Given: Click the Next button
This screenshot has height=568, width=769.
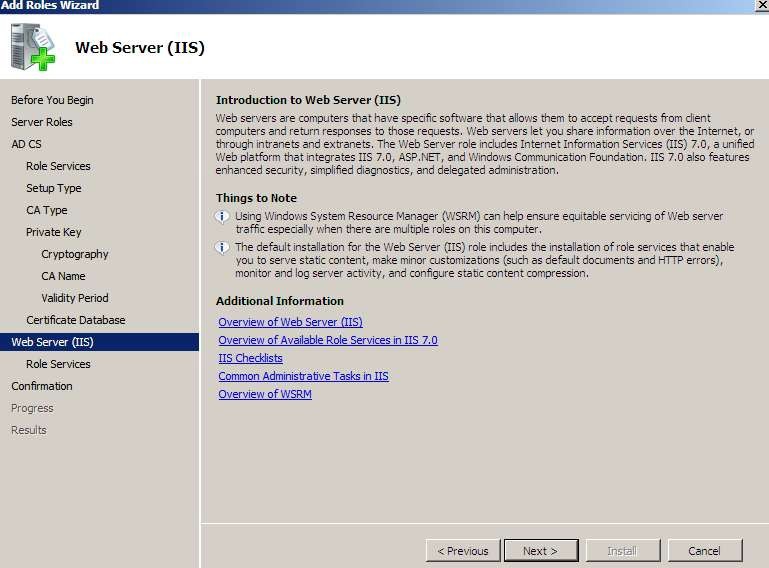Looking at the screenshot, I should [541, 551].
